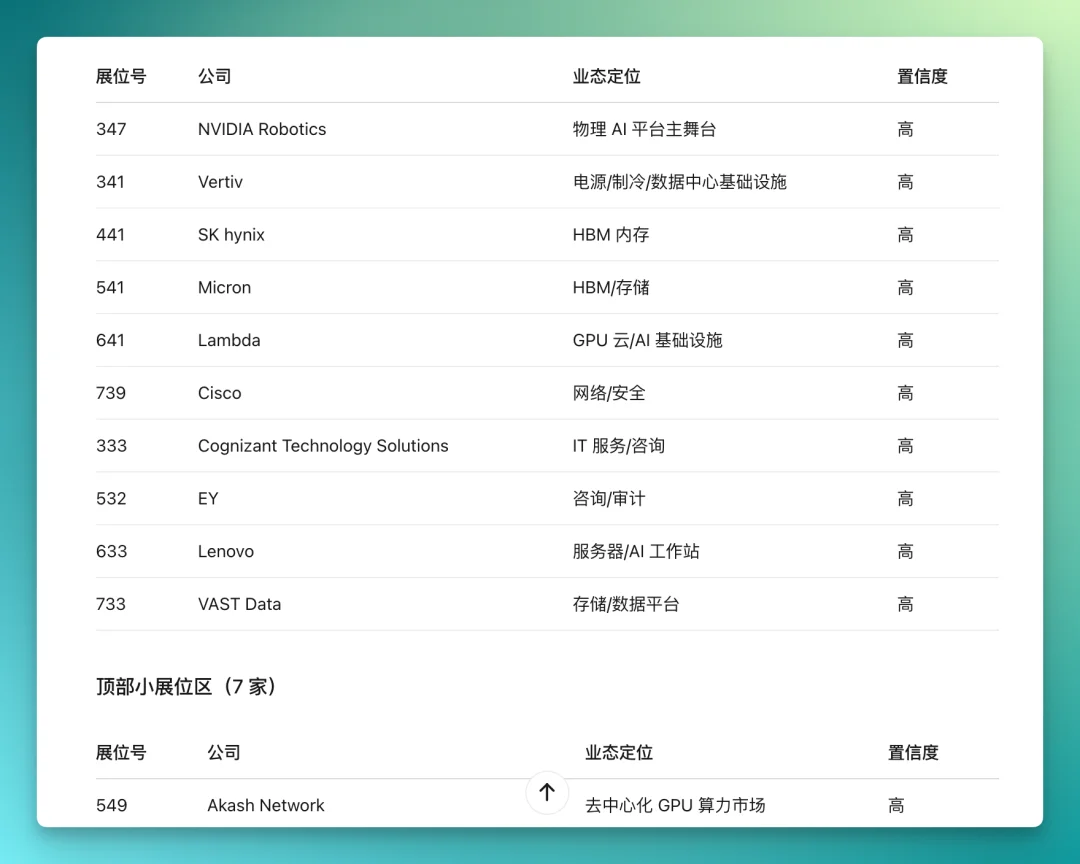This screenshot has width=1080, height=864.
Task: Click the Cisco company name
Action: click(220, 393)
